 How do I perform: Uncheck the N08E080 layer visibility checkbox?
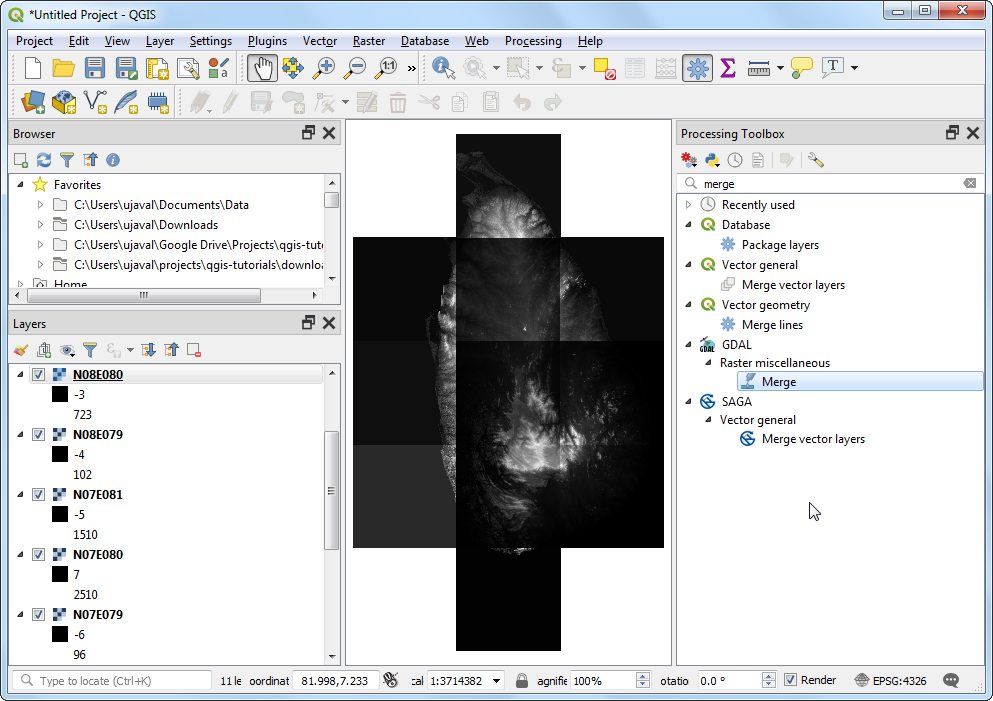39,375
